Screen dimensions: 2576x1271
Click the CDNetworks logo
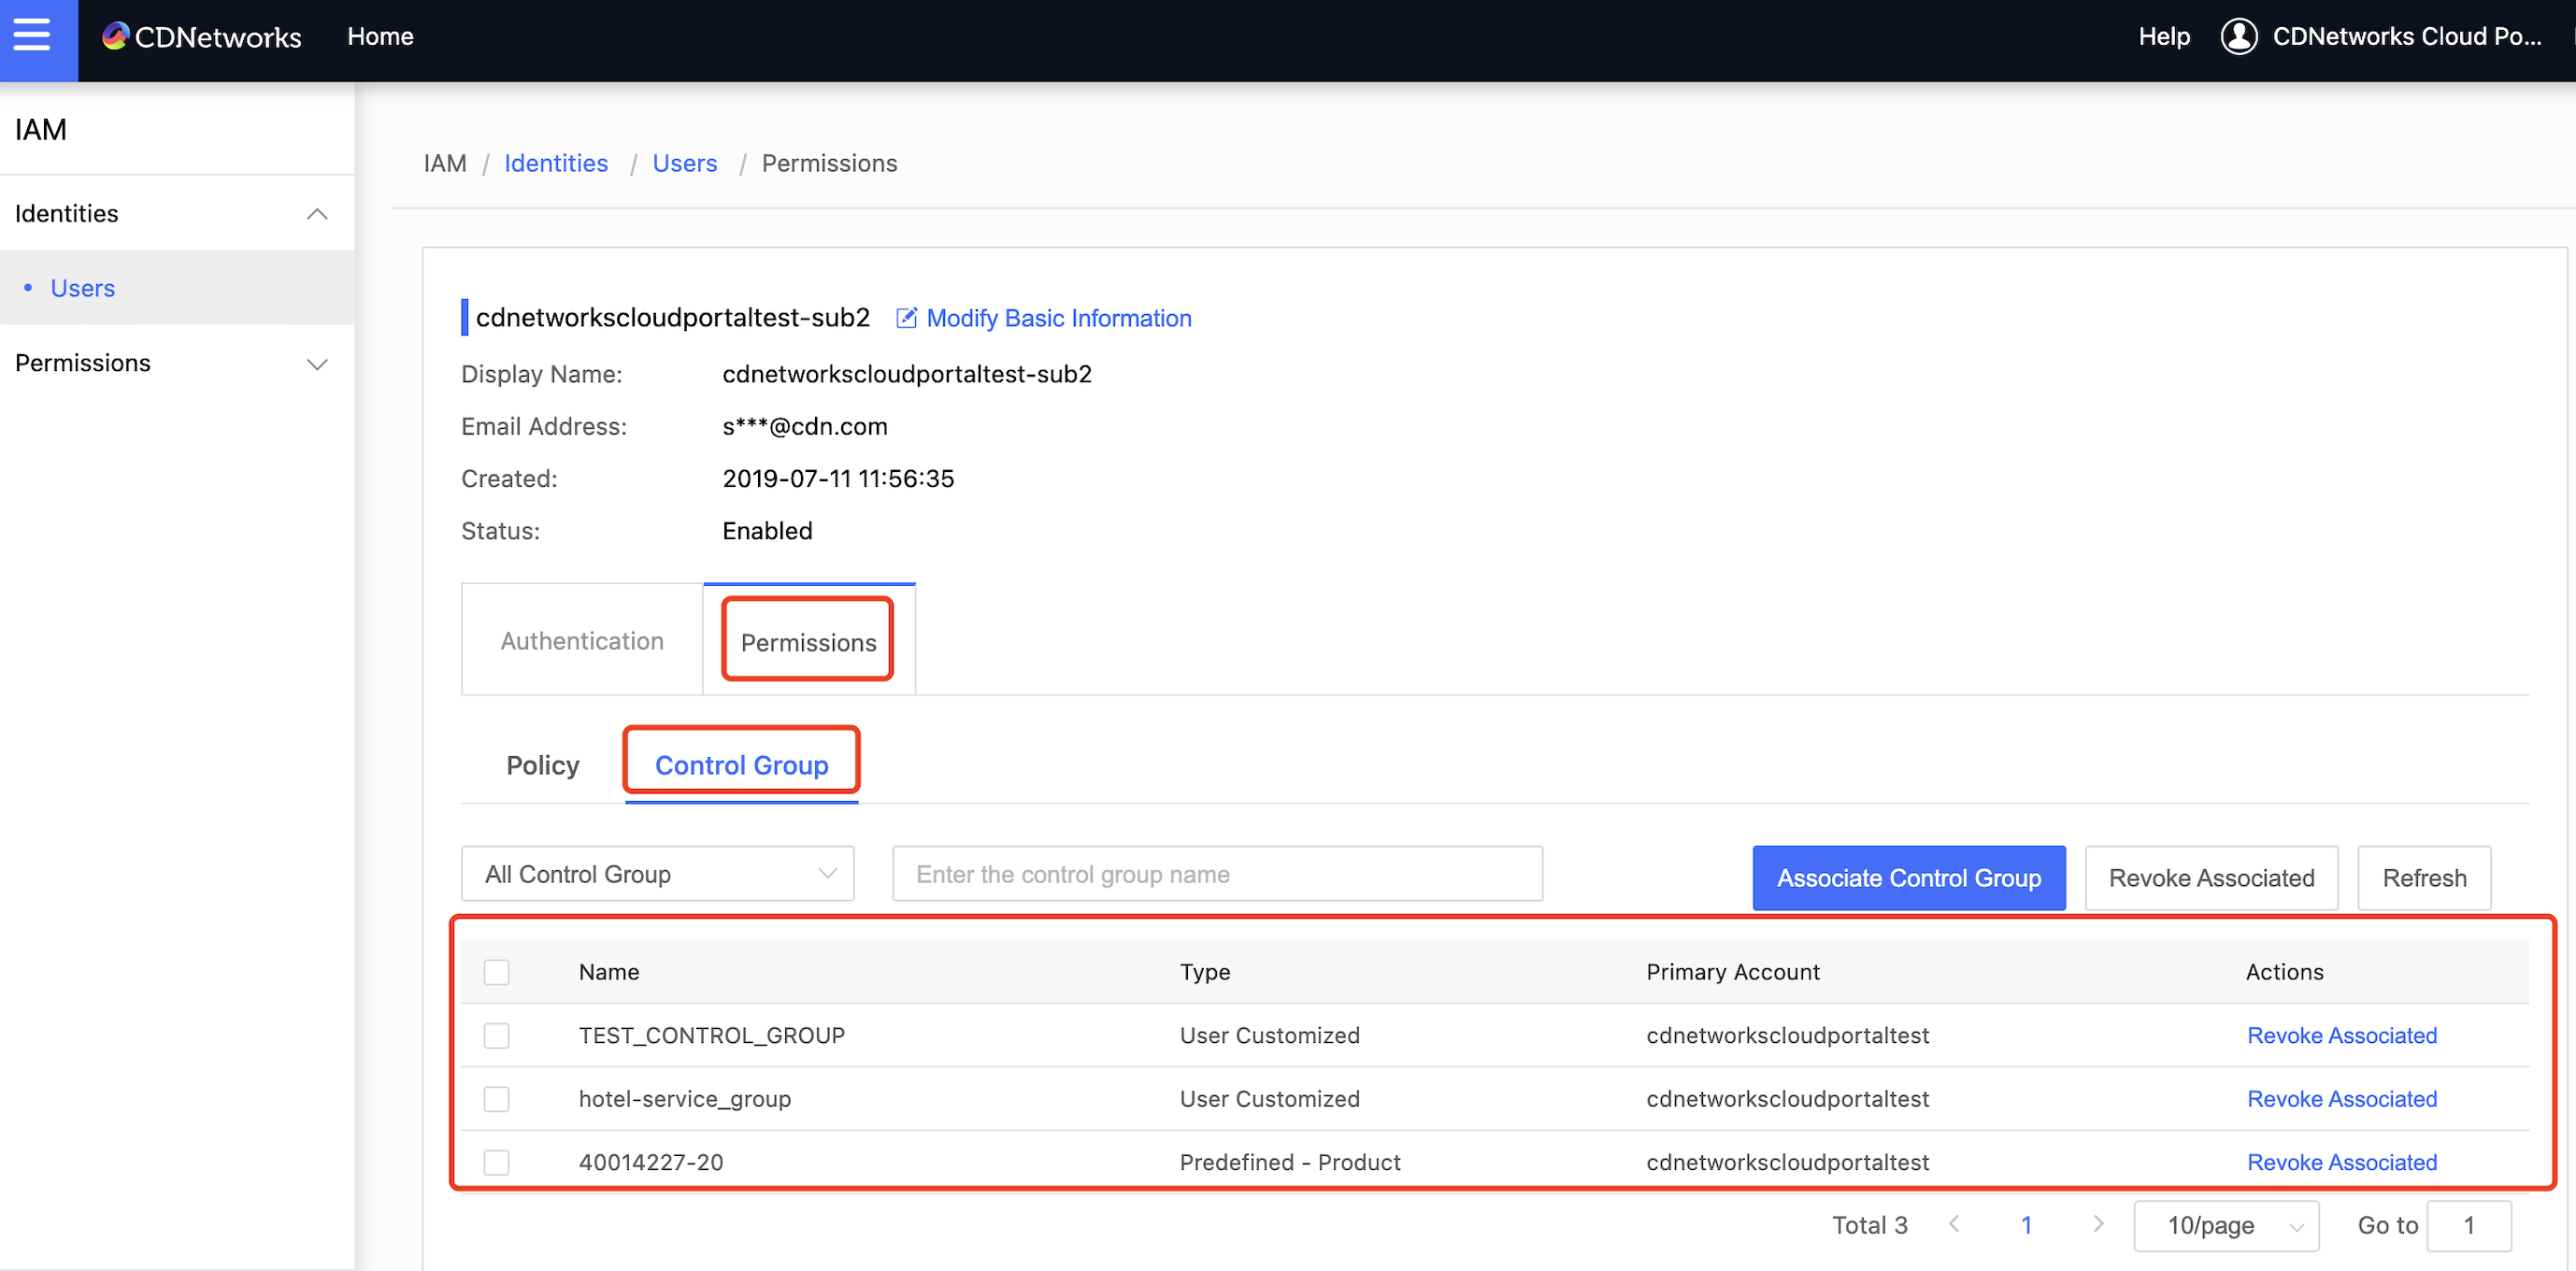pyautogui.click(x=201, y=37)
